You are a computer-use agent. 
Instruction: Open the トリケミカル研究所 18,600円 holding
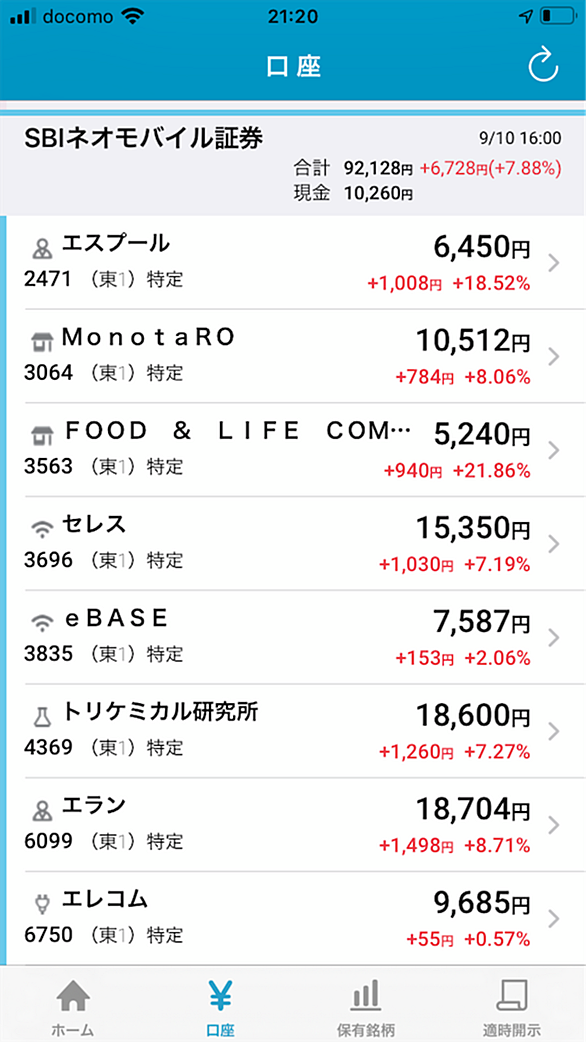point(293,730)
